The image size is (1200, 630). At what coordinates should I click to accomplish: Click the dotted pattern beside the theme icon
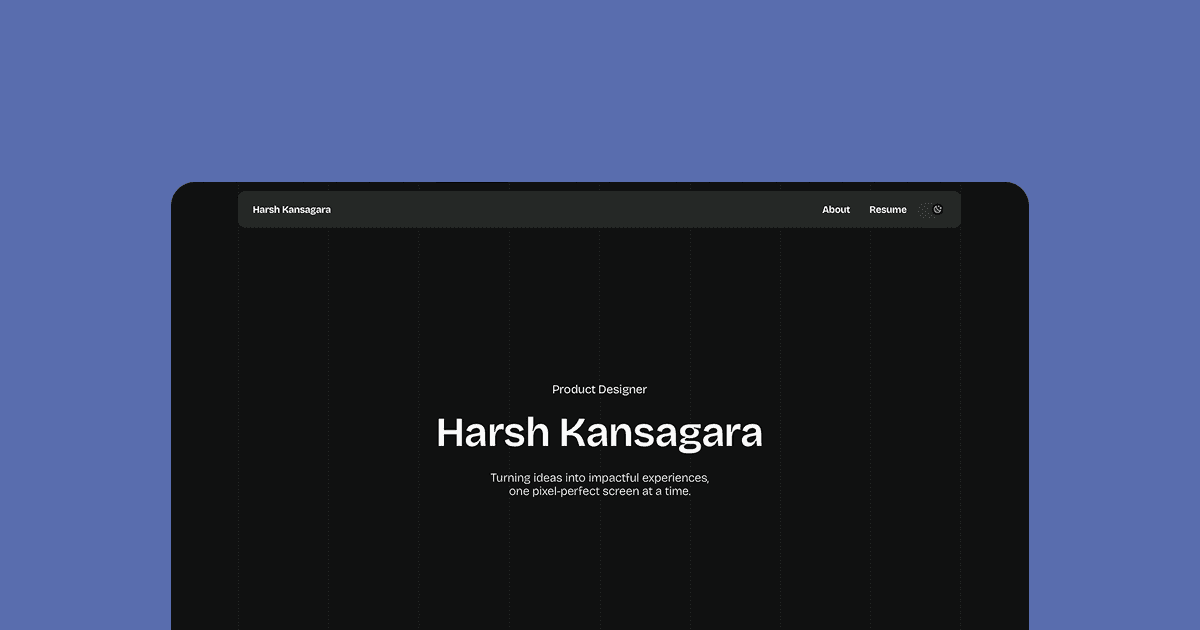925,210
